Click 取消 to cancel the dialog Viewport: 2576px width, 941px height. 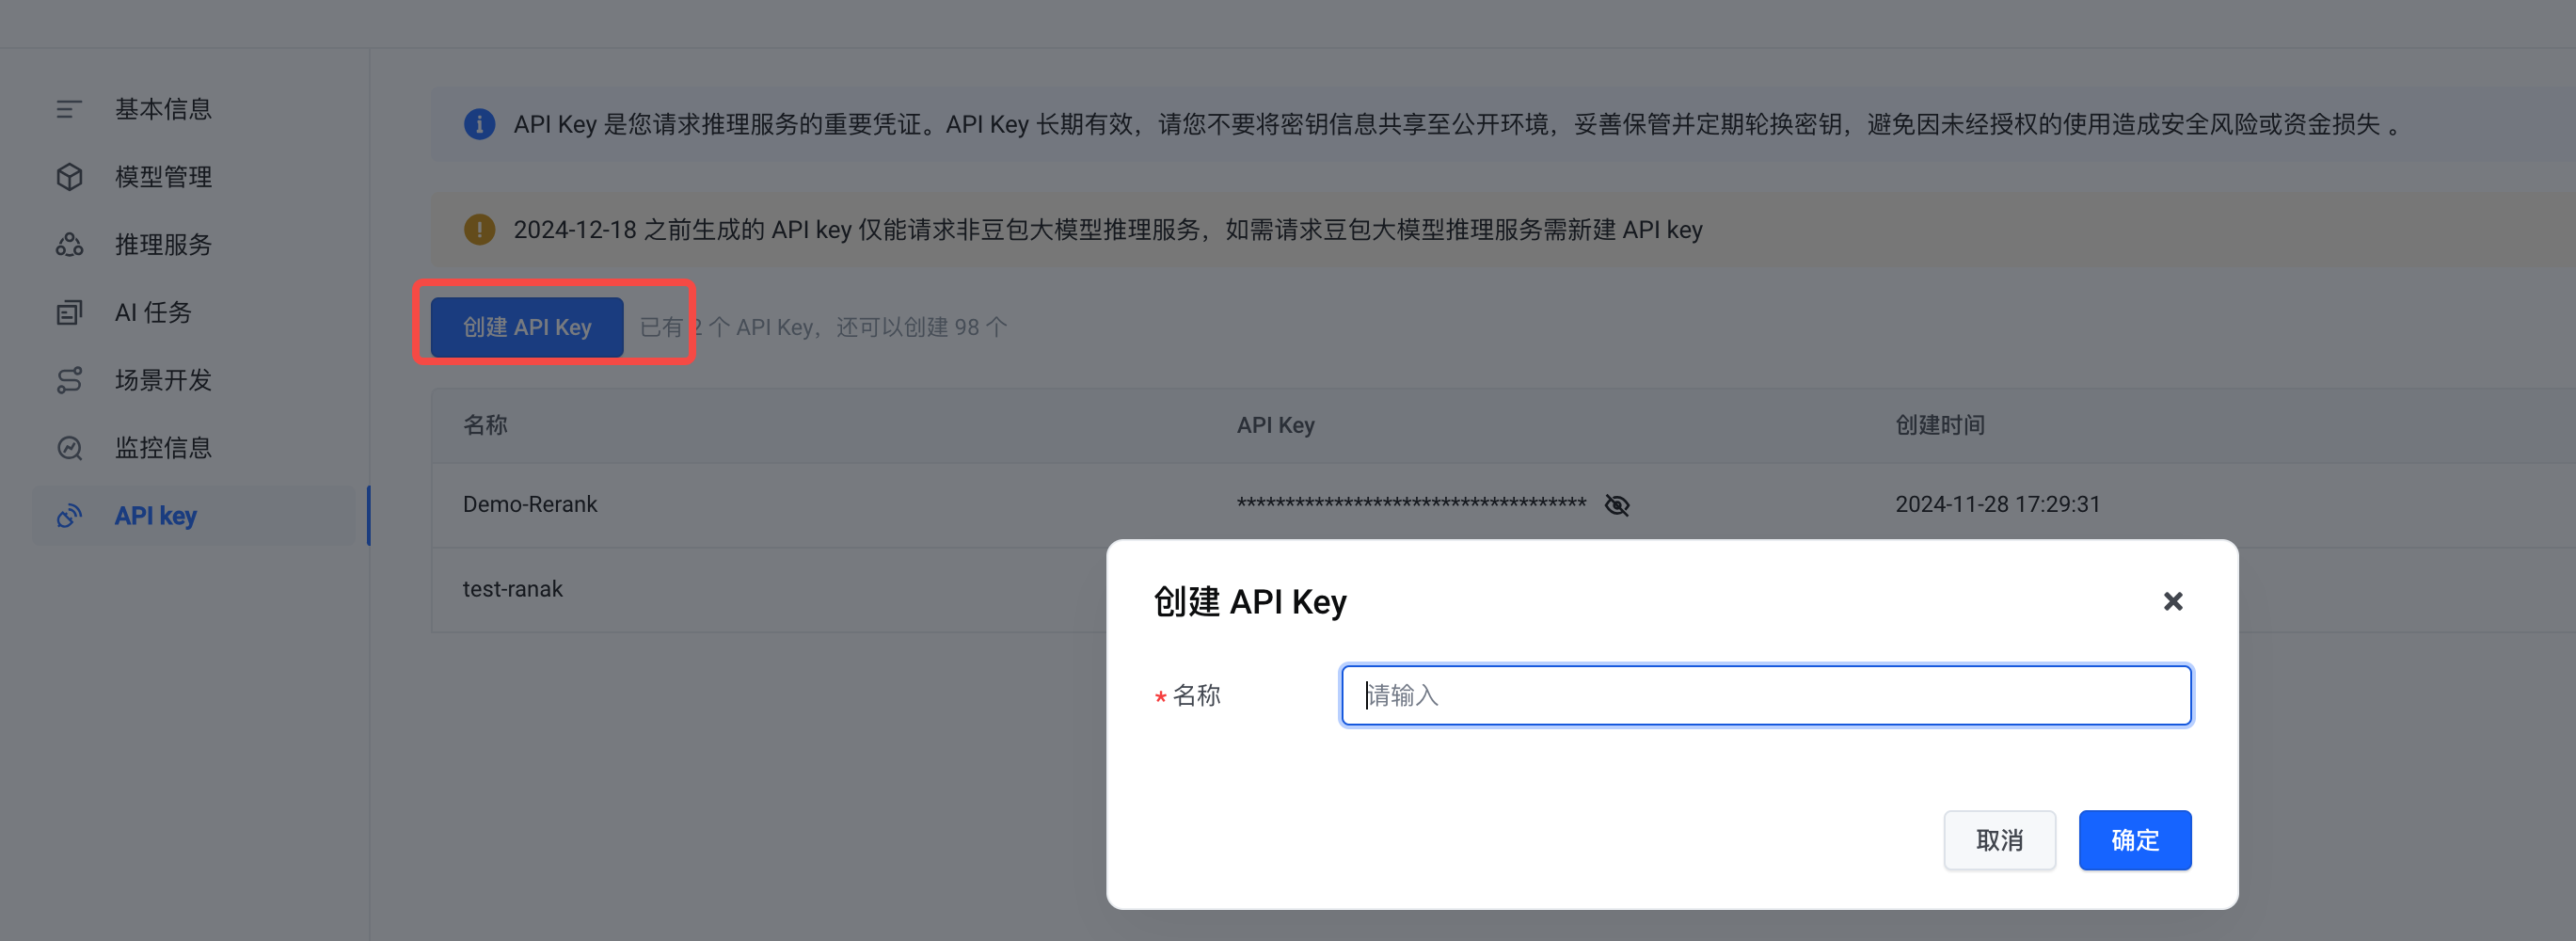1999,840
